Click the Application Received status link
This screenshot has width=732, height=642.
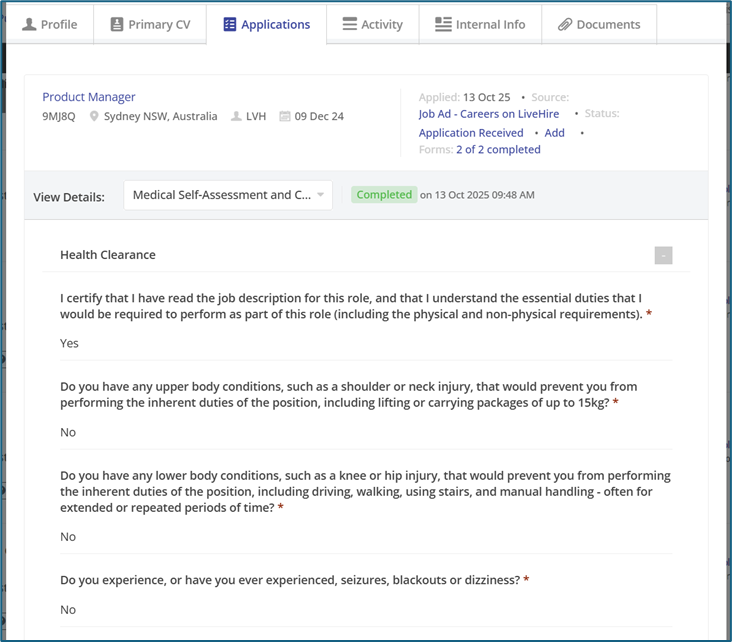(471, 133)
